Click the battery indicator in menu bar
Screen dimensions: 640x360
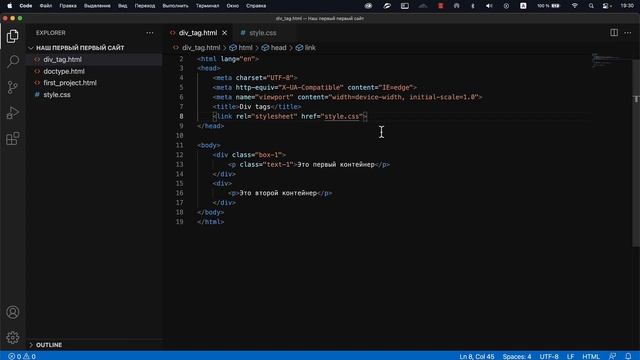[x=549, y=6]
